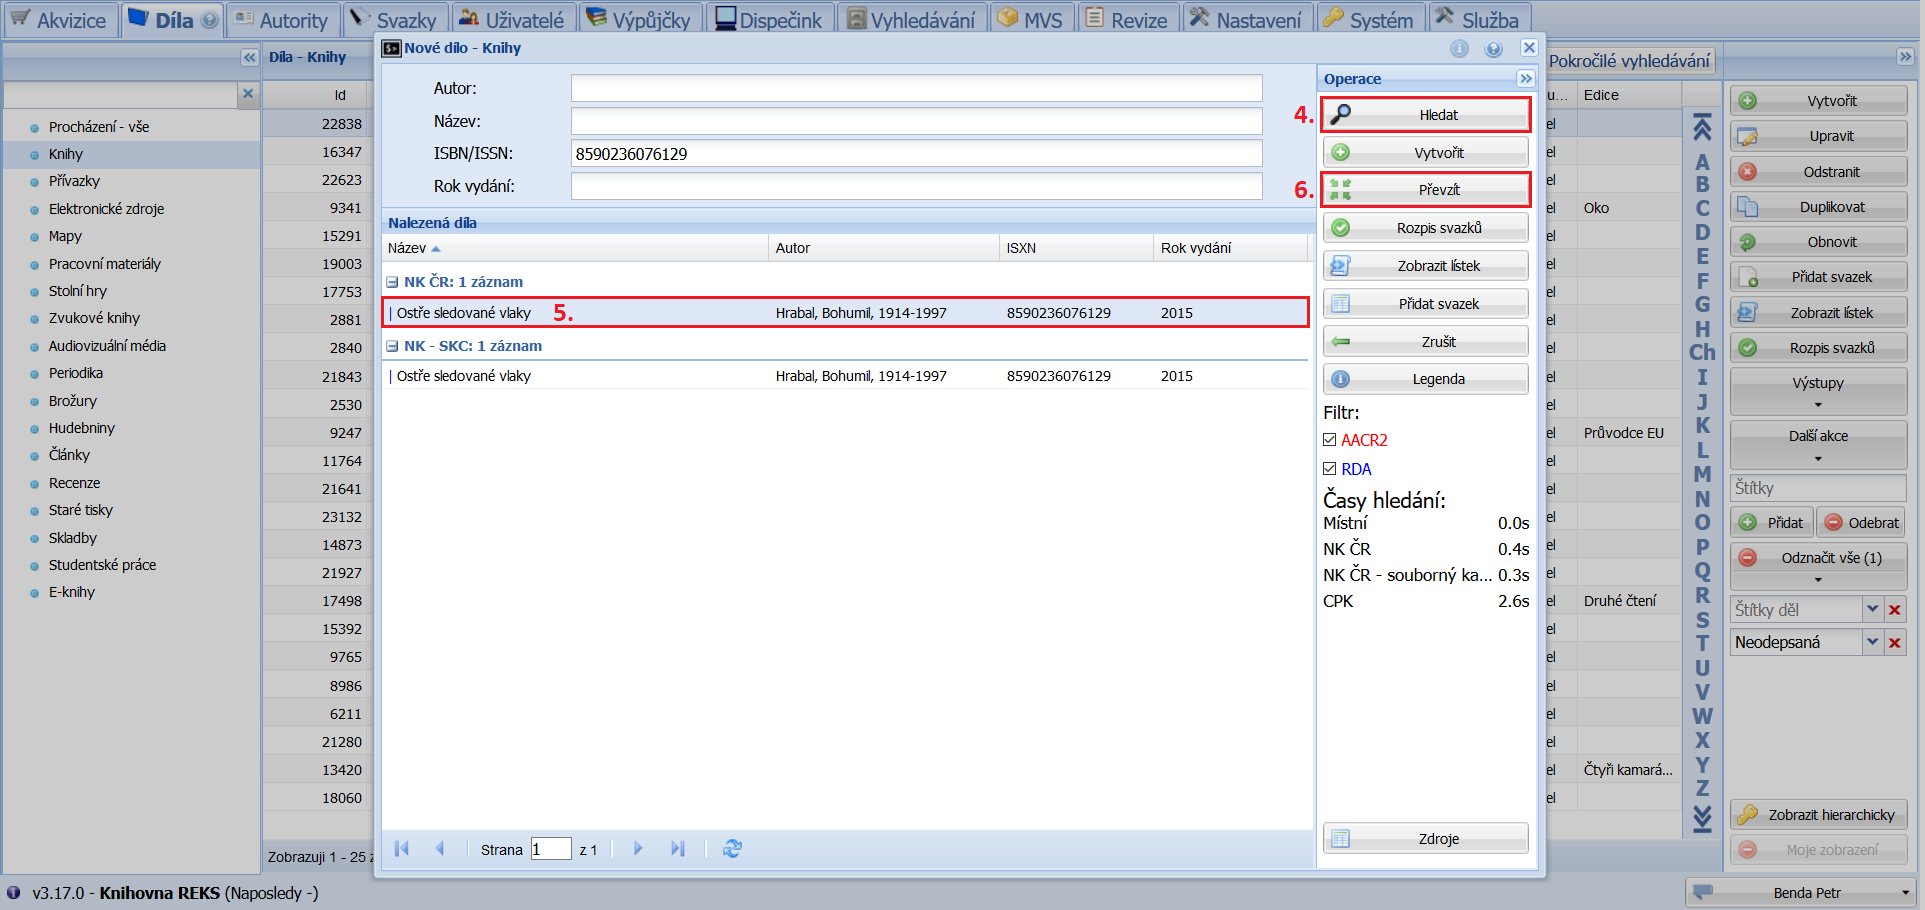1925x910 pixels.
Task: Filter by letter A in the alphabet index
Action: pyautogui.click(x=1702, y=162)
